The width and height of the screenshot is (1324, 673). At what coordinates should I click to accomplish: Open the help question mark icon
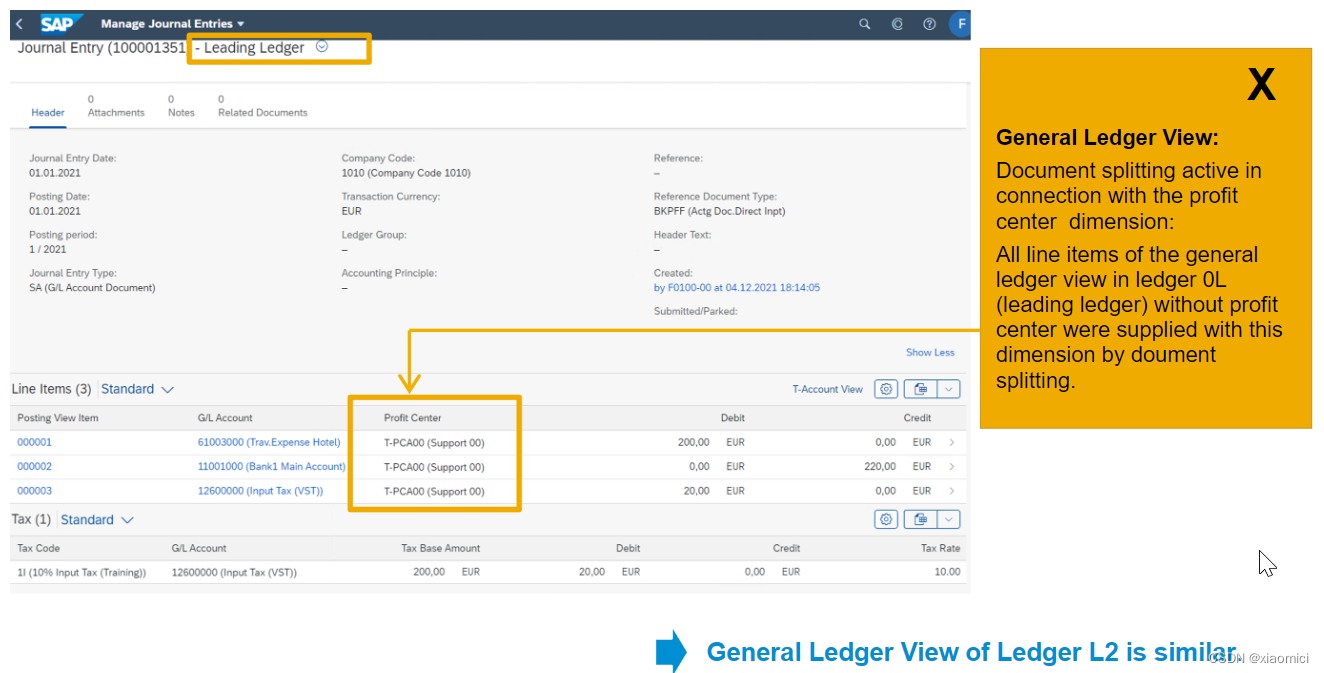pos(929,24)
